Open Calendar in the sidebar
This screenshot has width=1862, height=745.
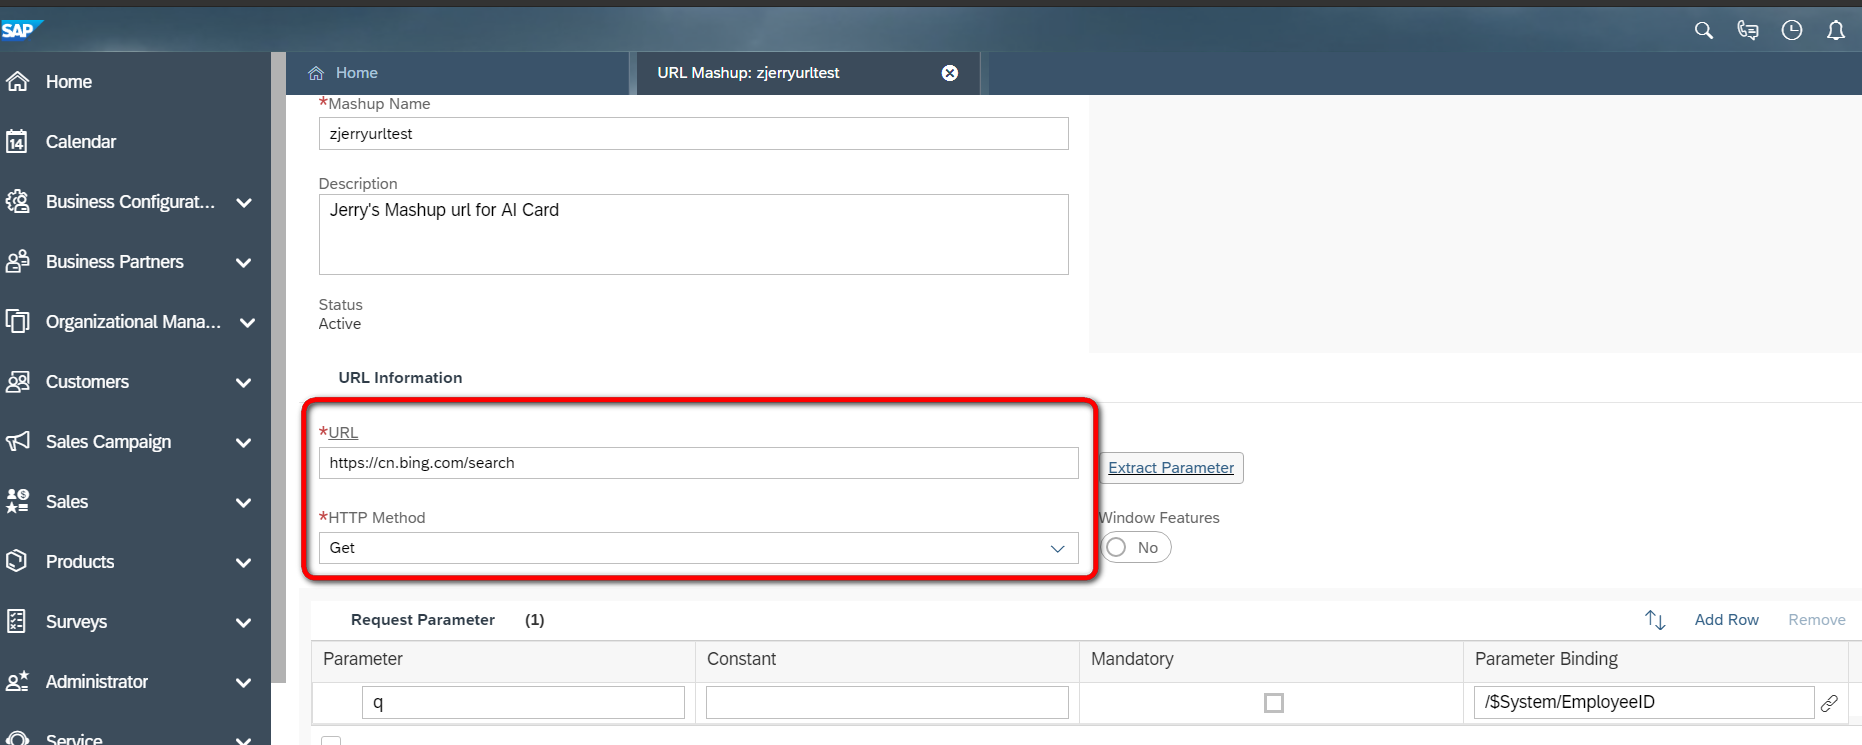pyautogui.click(x=81, y=142)
